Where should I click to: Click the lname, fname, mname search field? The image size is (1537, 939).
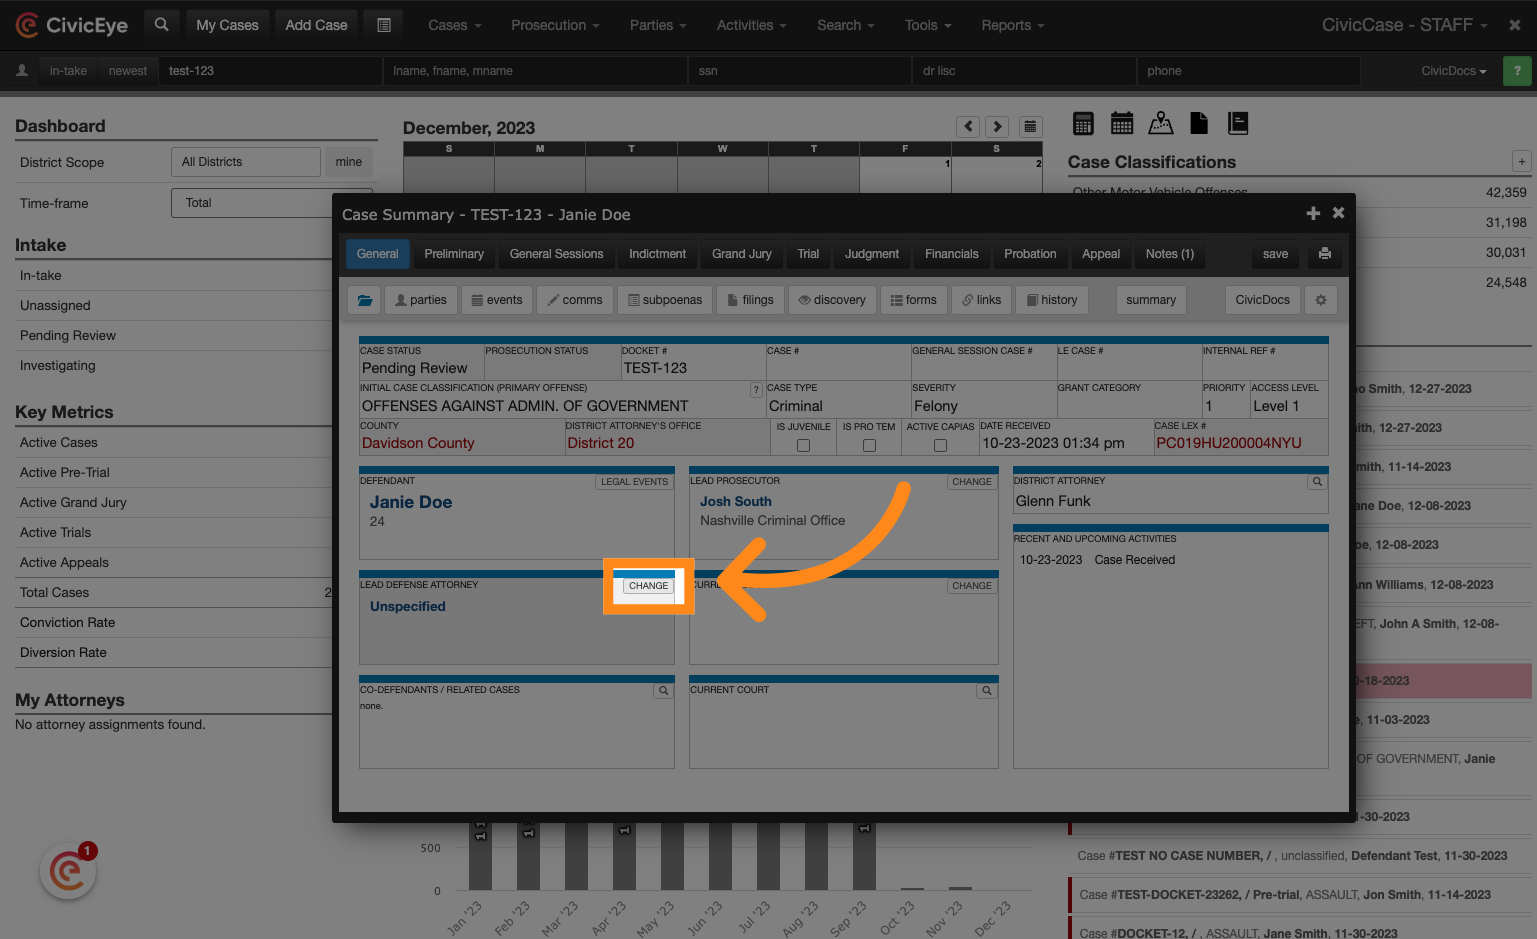tap(535, 71)
